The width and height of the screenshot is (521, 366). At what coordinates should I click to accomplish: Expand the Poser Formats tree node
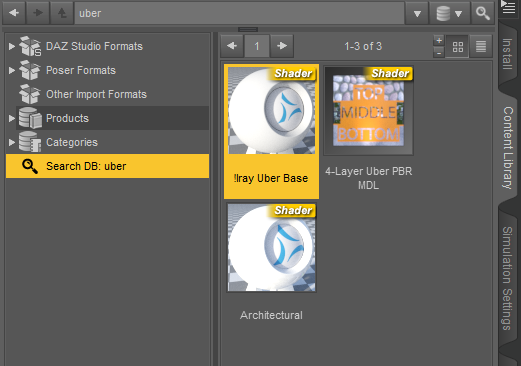pyautogui.click(x=12, y=70)
